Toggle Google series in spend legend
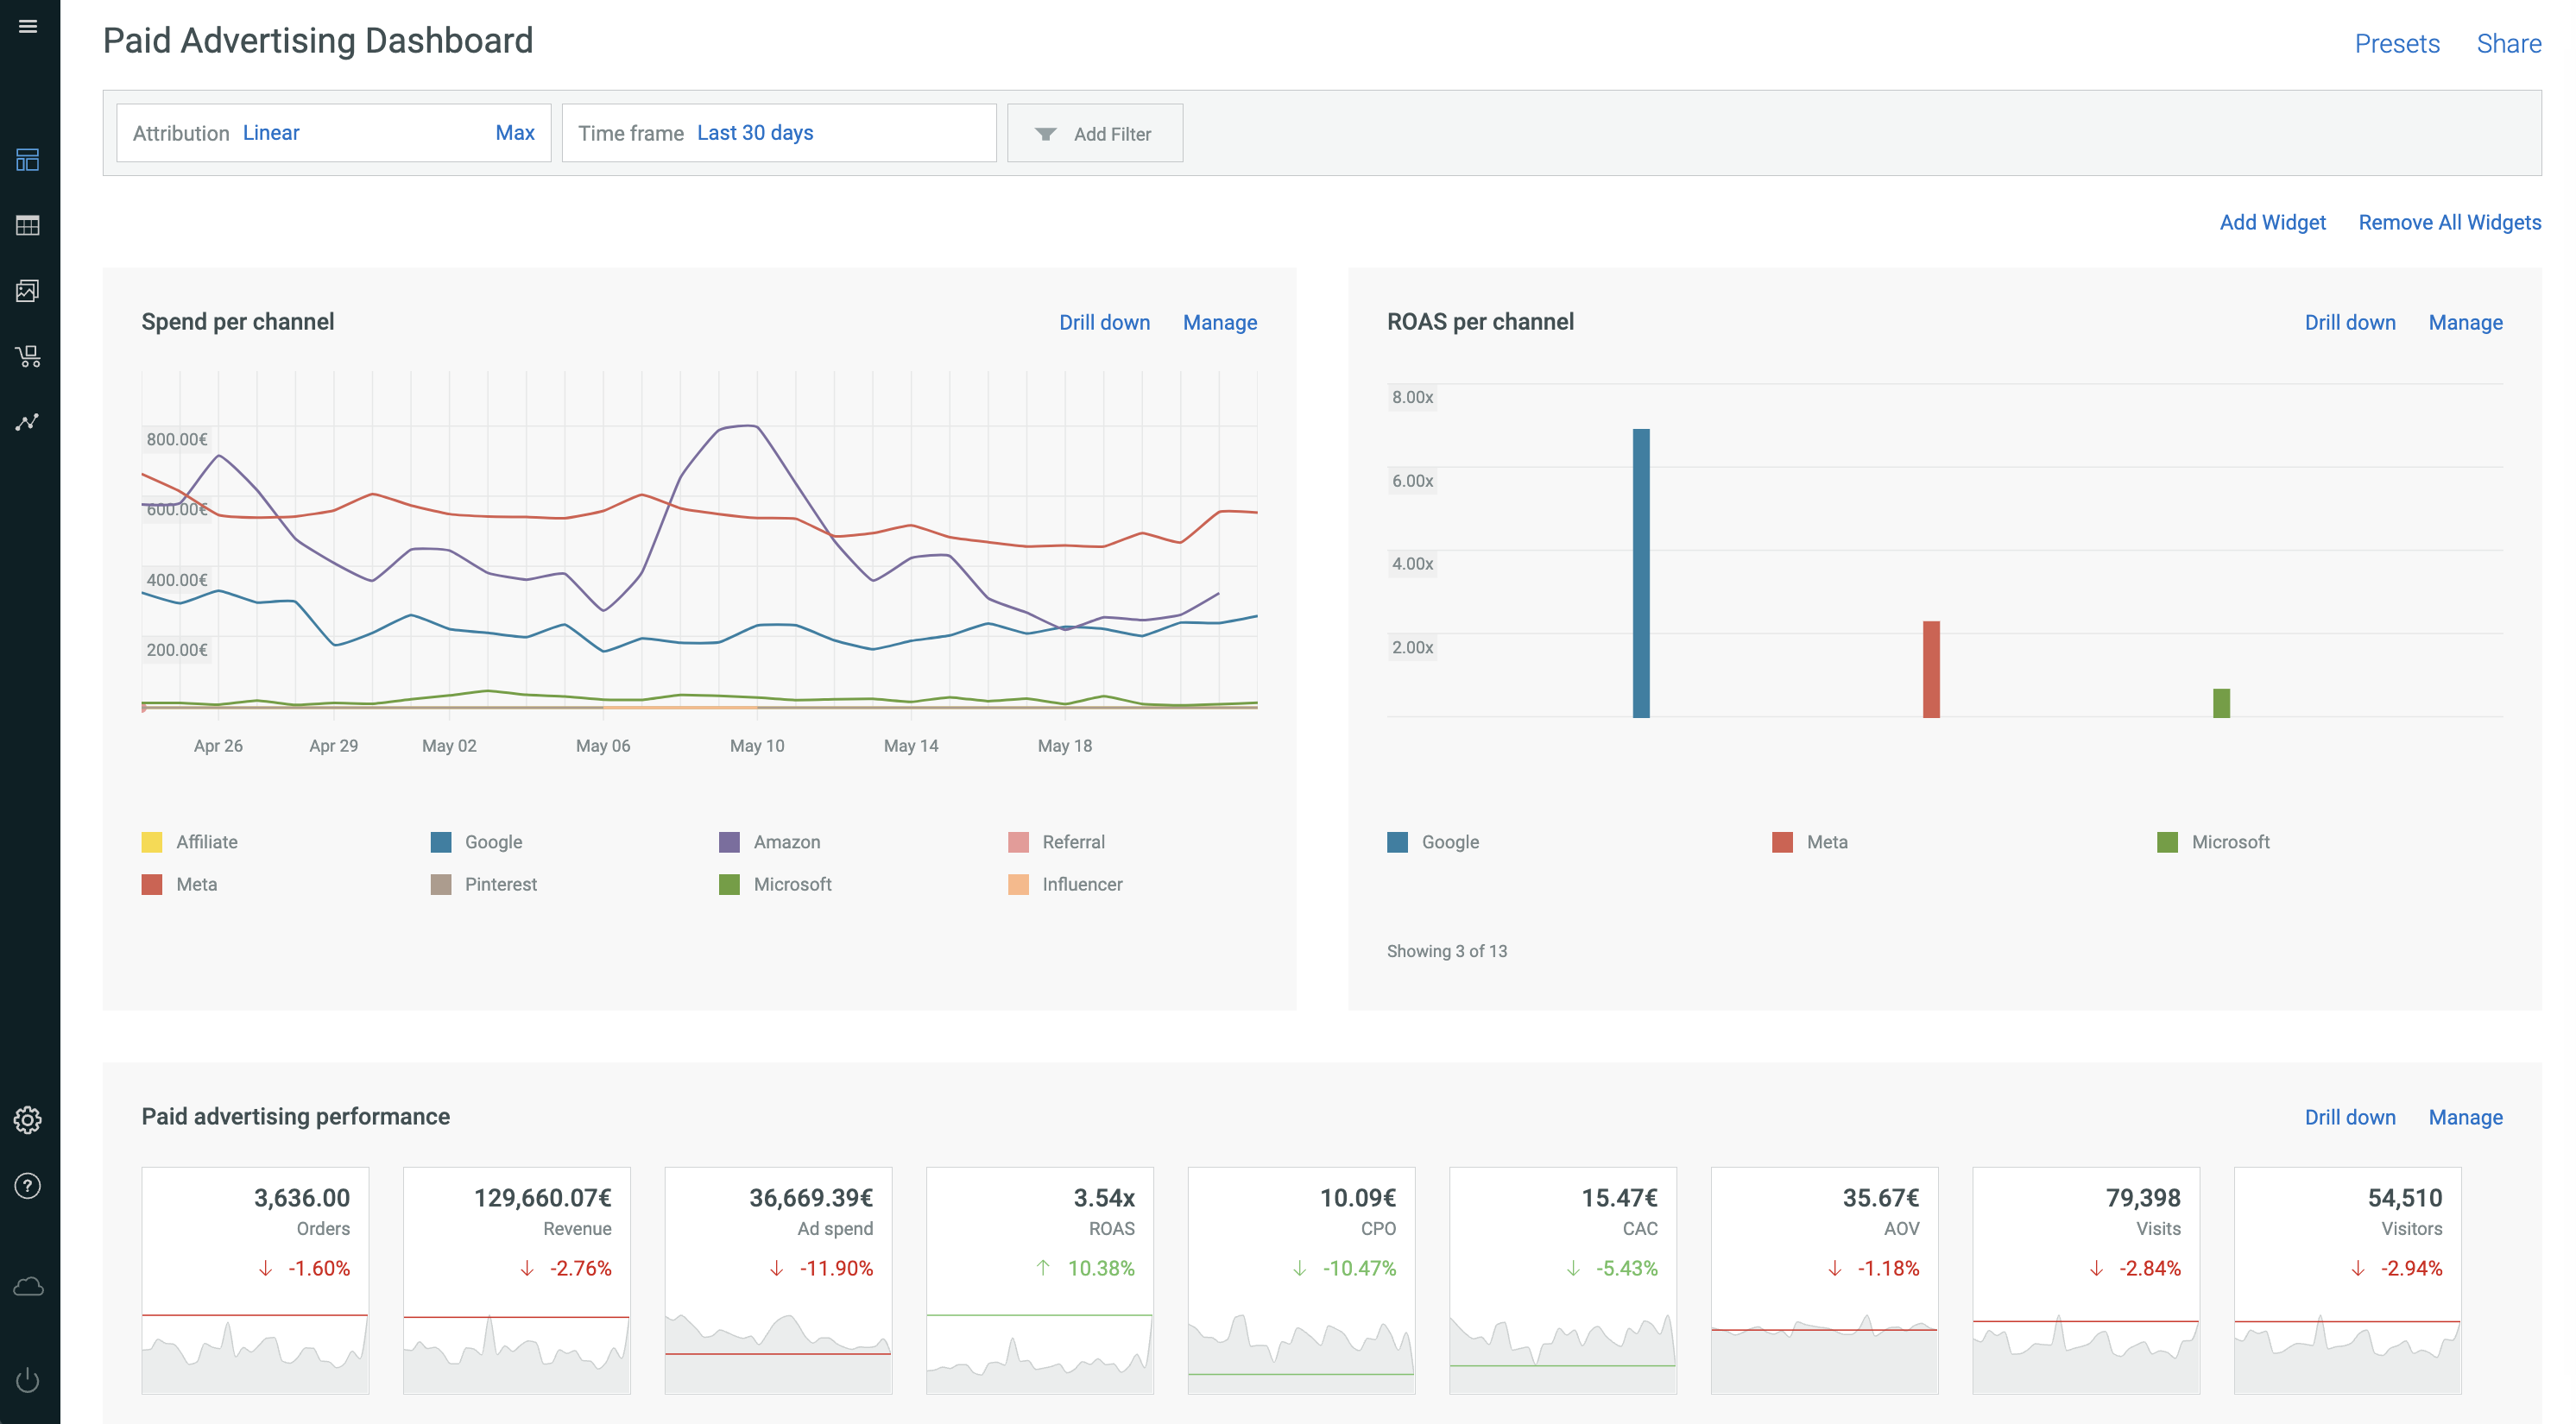Screen dimensions: 2576x1424 click(477, 842)
